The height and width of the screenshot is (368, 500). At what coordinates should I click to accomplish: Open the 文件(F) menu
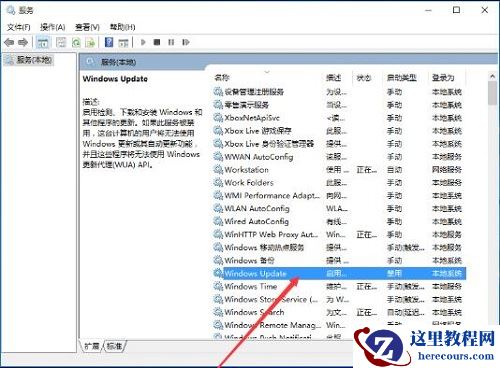(x=19, y=27)
